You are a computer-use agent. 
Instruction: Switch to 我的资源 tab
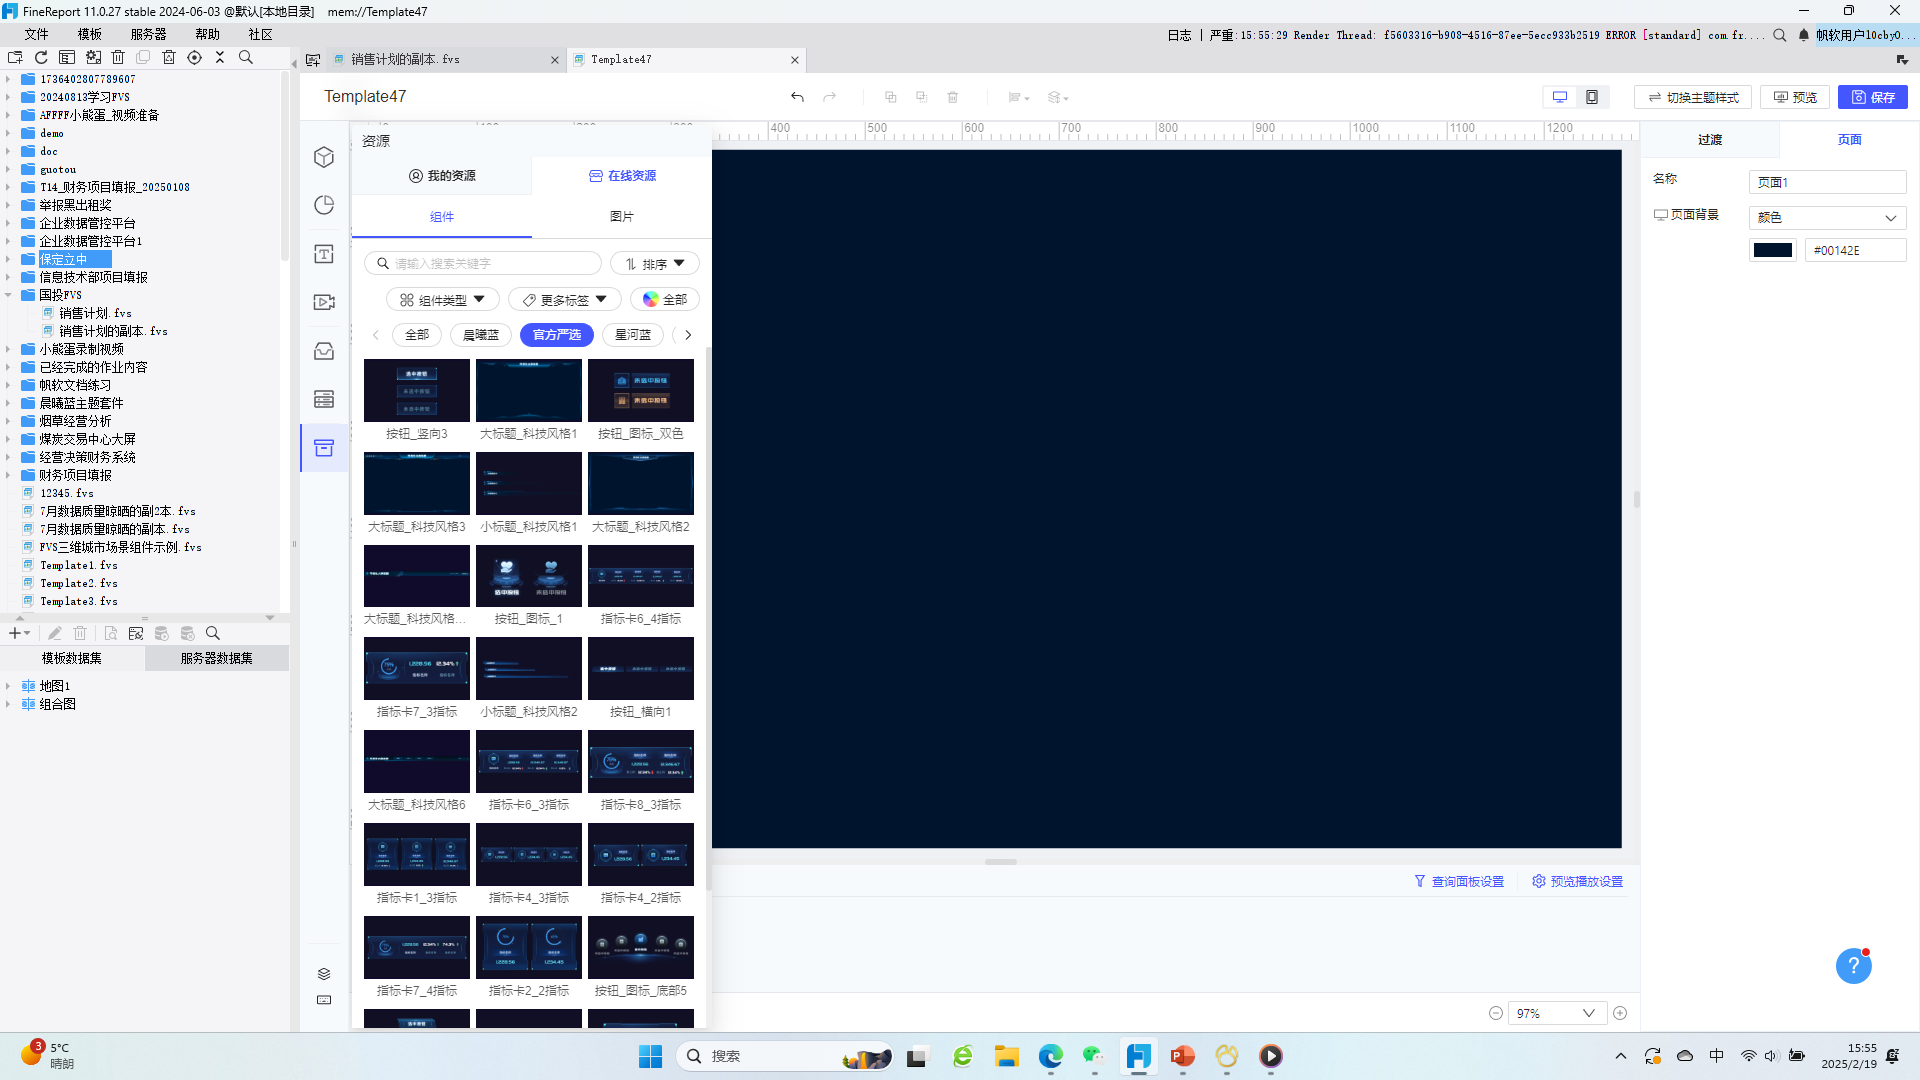tap(442, 176)
